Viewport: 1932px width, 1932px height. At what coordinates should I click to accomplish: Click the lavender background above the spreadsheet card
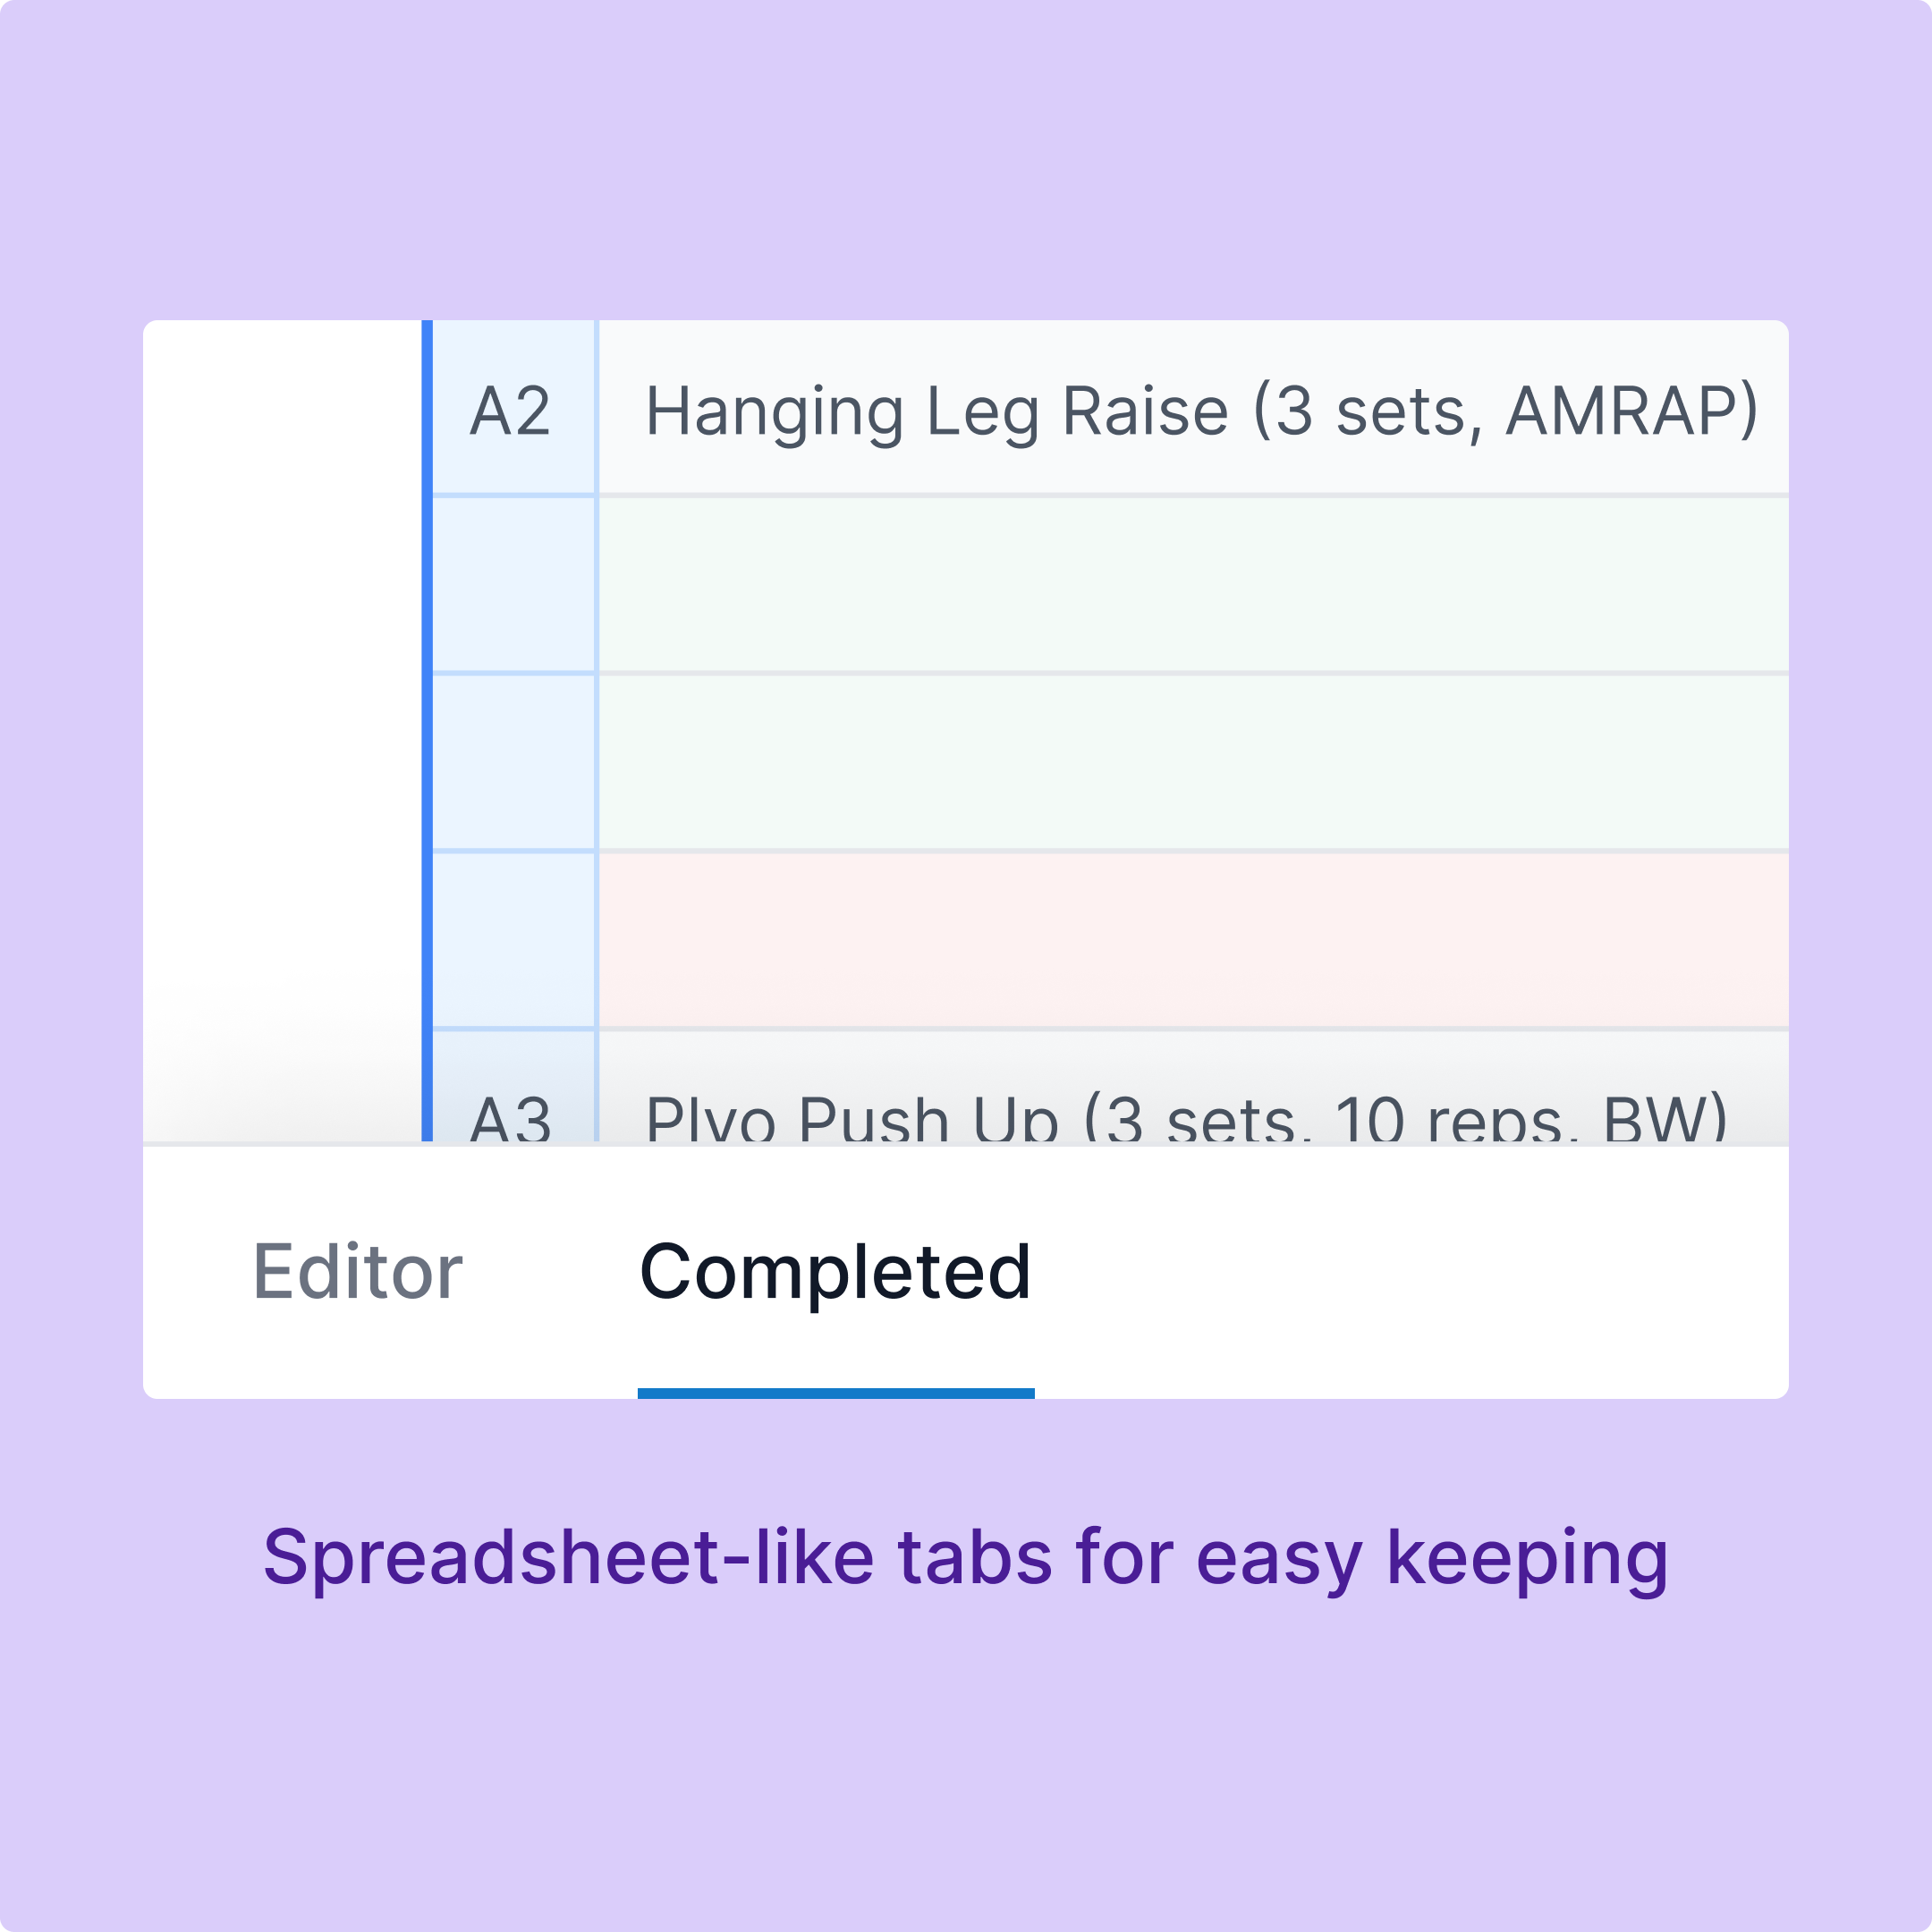[x=965, y=160]
